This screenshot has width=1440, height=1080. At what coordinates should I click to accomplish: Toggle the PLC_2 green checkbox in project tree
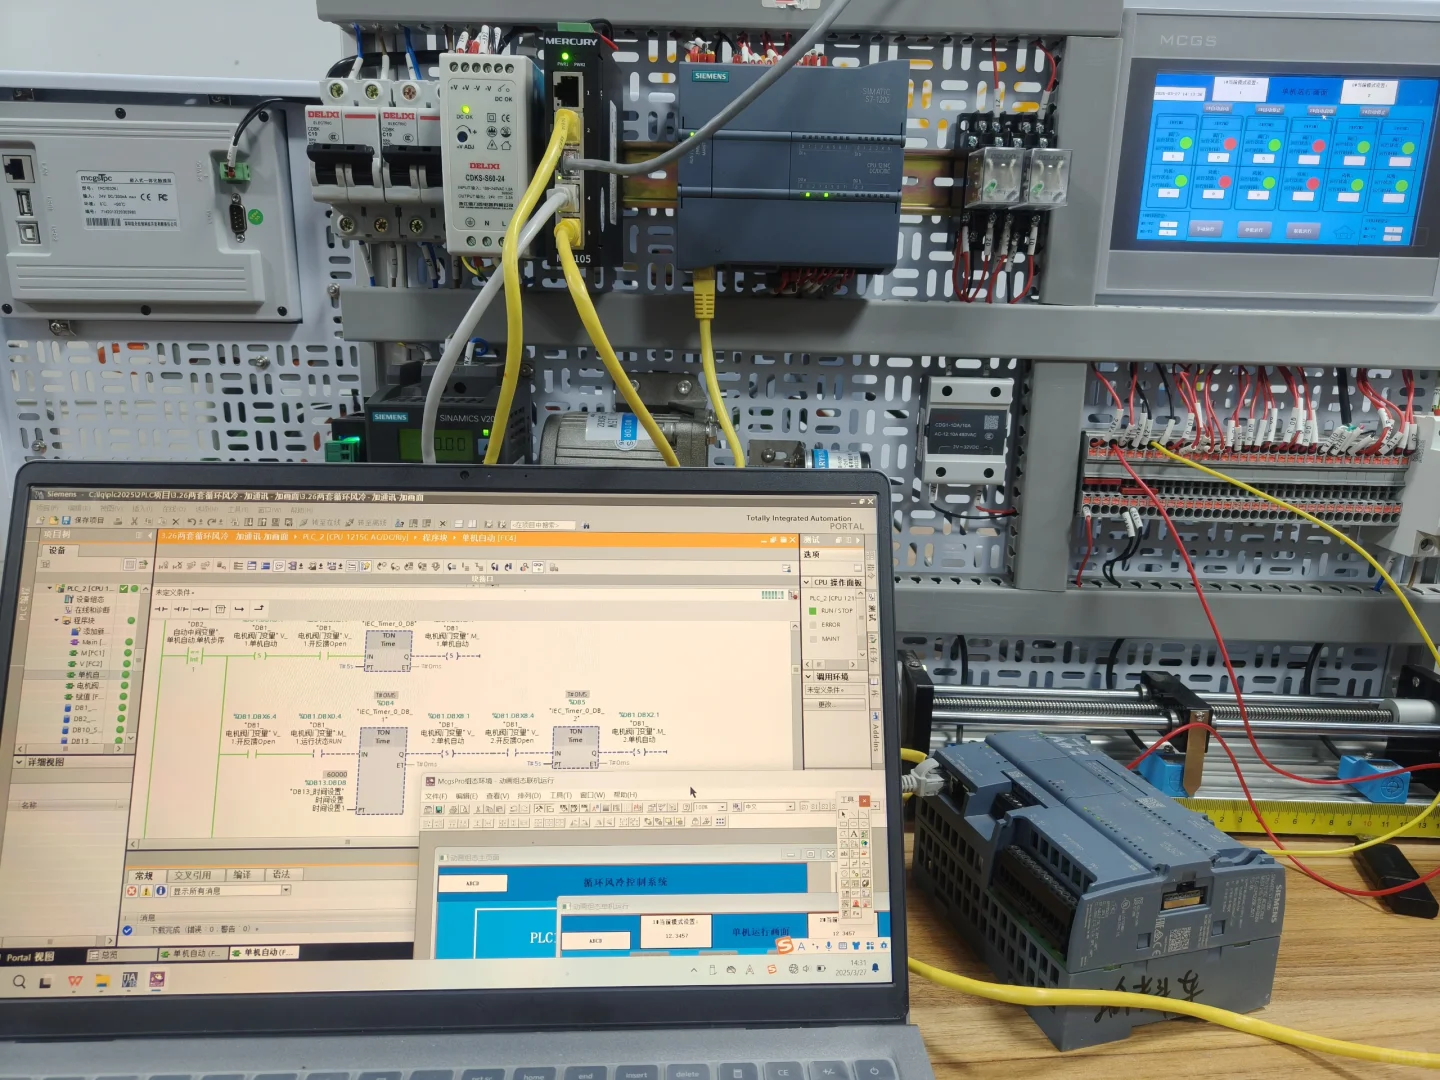(123, 589)
